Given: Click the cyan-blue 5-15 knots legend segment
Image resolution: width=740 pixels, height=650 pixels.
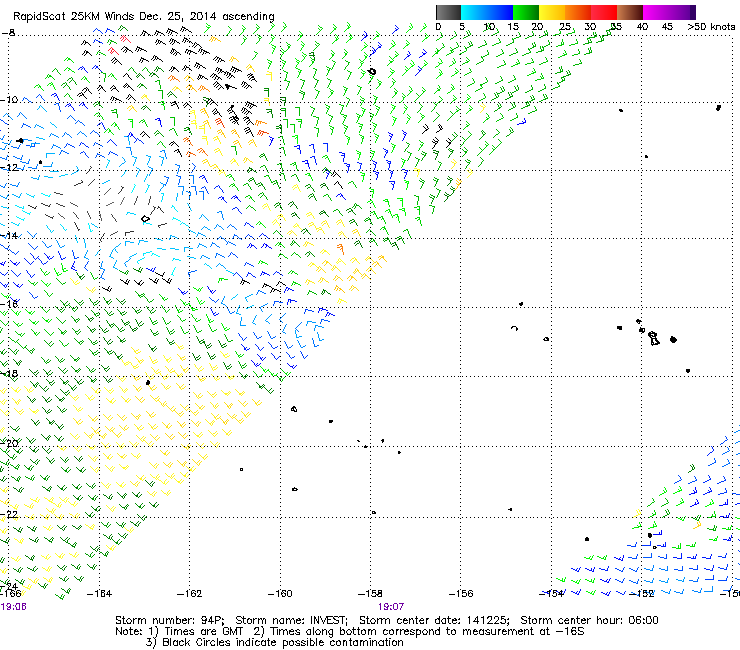Looking at the screenshot, I should pyautogui.click(x=487, y=12).
